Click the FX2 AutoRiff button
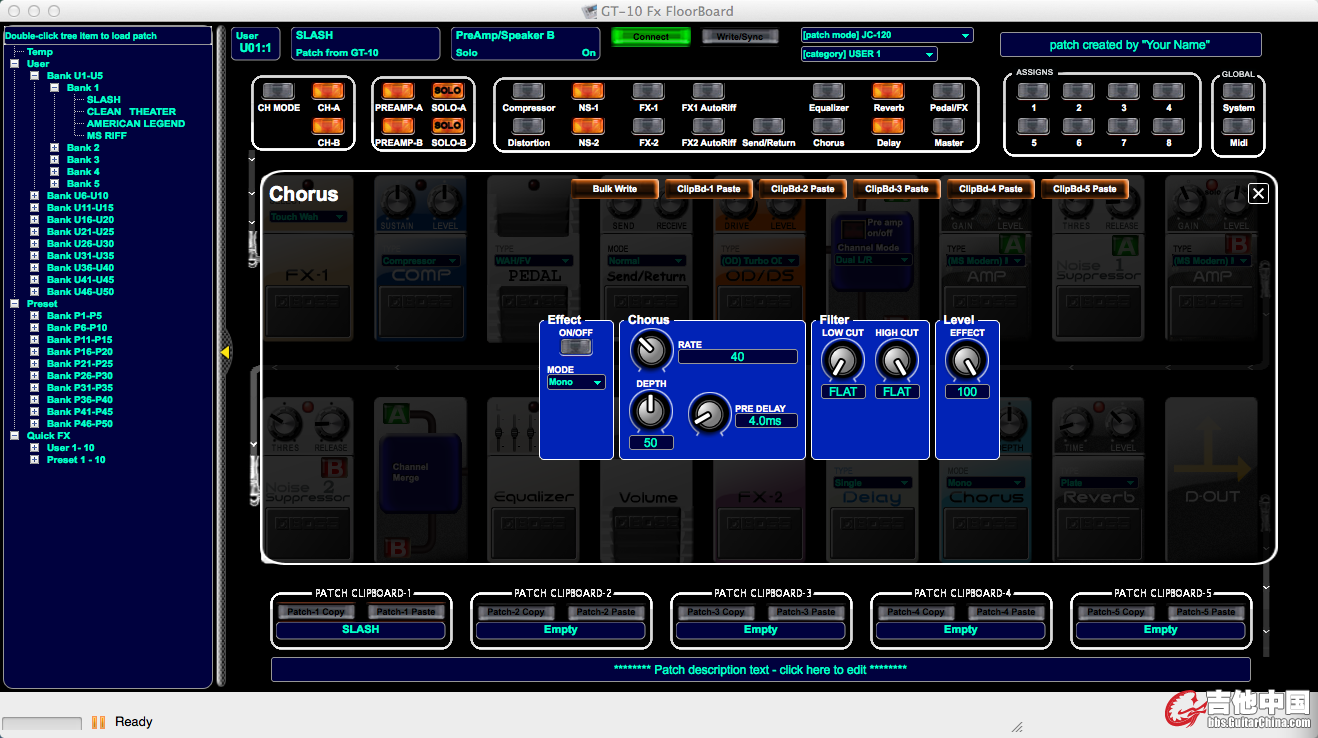The image size is (1318, 738). [x=708, y=126]
